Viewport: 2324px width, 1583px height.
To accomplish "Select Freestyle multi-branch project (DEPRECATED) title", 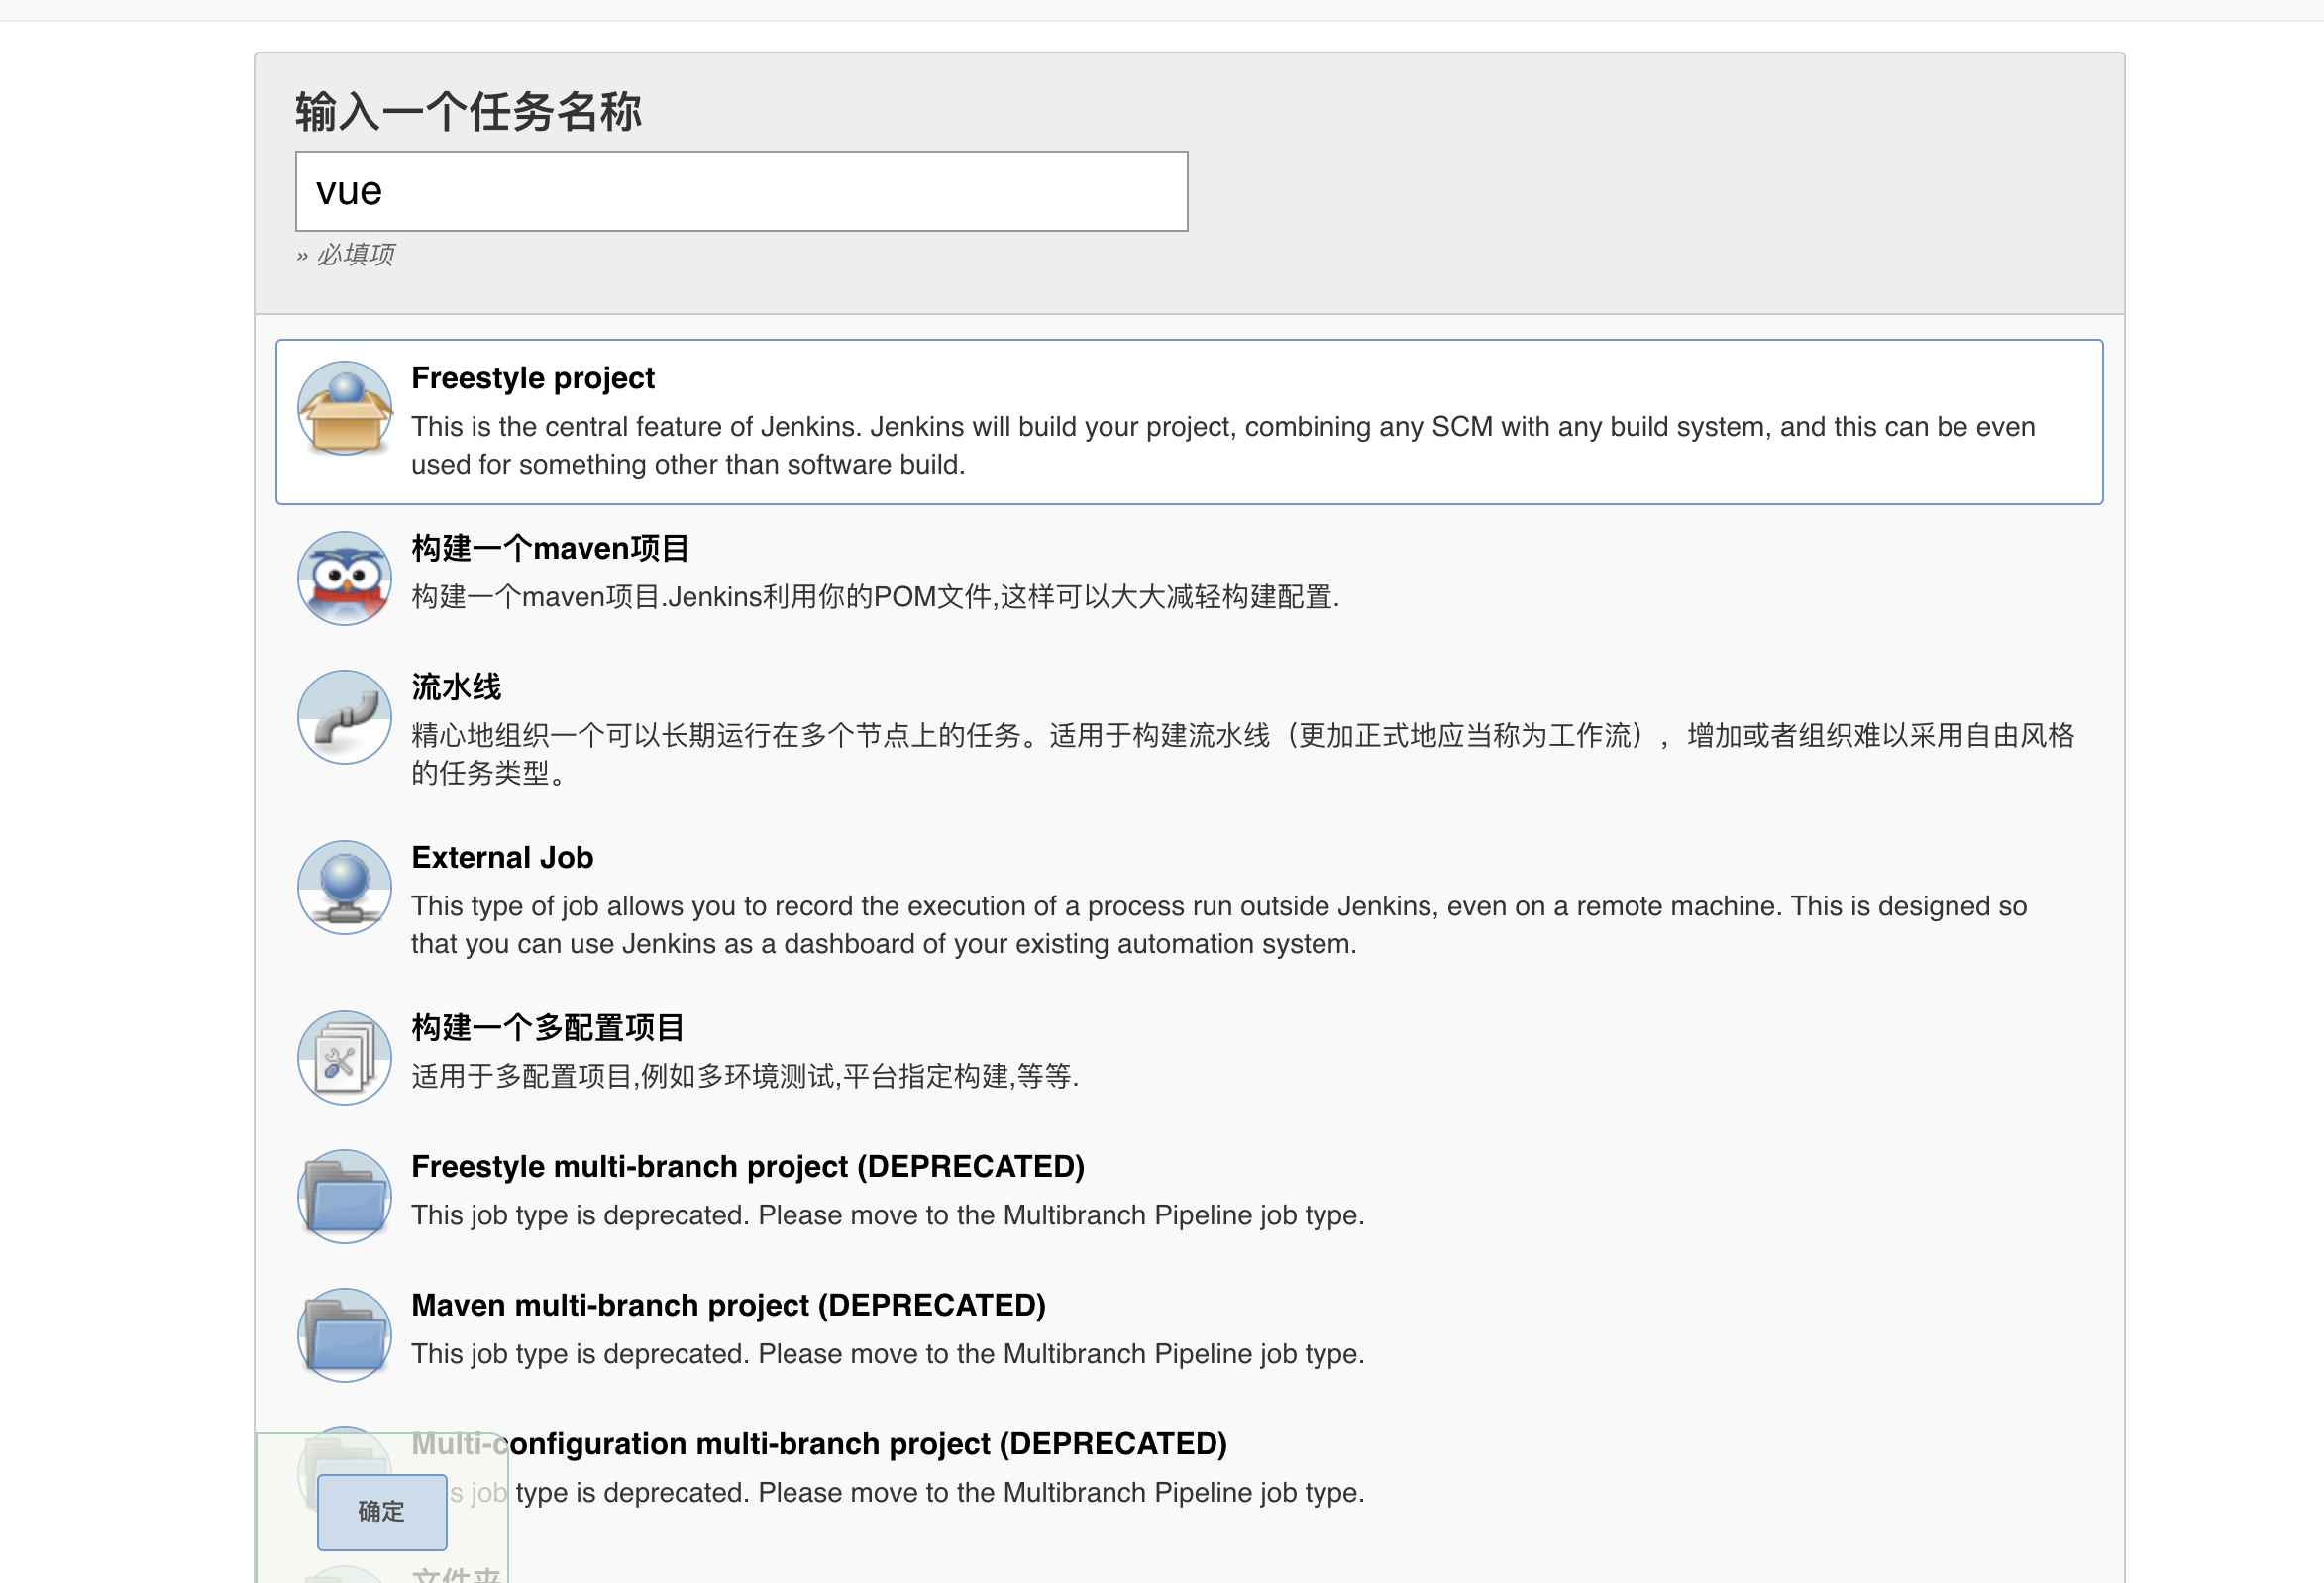I will [747, 1166].
